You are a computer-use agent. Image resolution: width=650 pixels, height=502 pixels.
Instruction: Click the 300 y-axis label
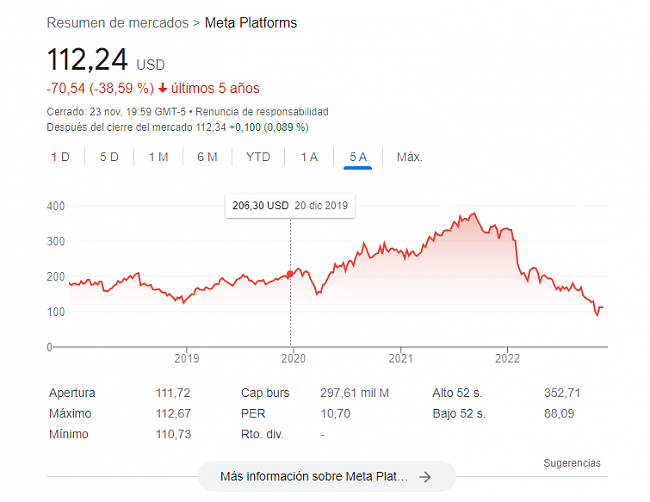56,241
